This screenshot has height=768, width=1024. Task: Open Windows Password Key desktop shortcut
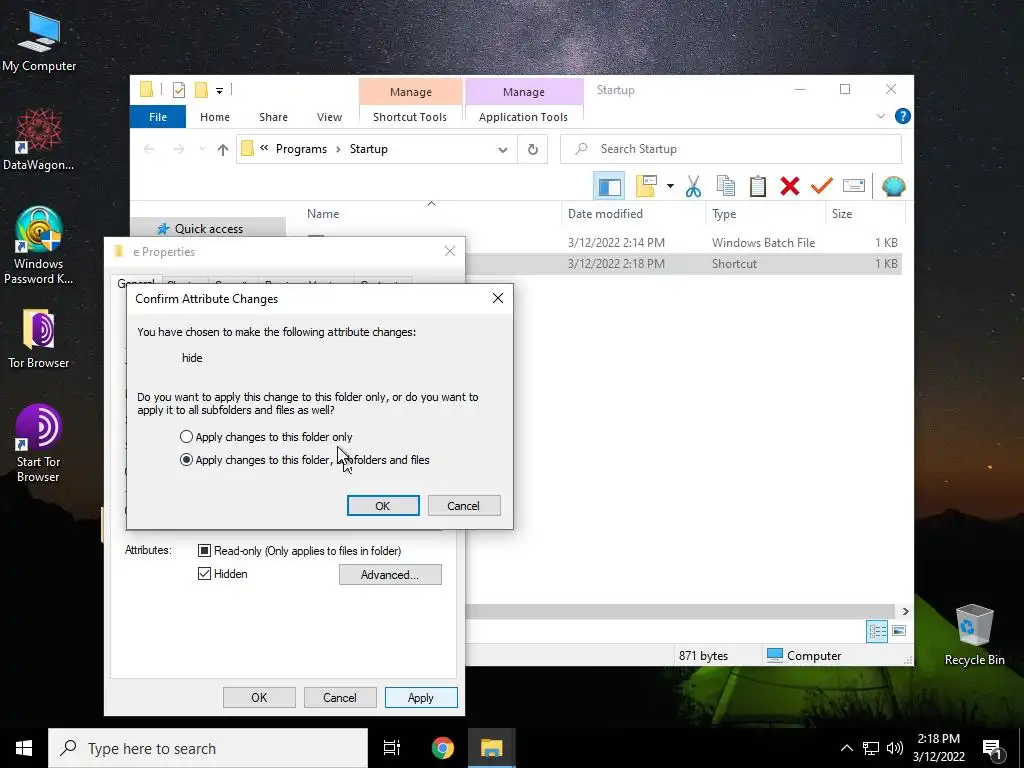tap(39, 246)
